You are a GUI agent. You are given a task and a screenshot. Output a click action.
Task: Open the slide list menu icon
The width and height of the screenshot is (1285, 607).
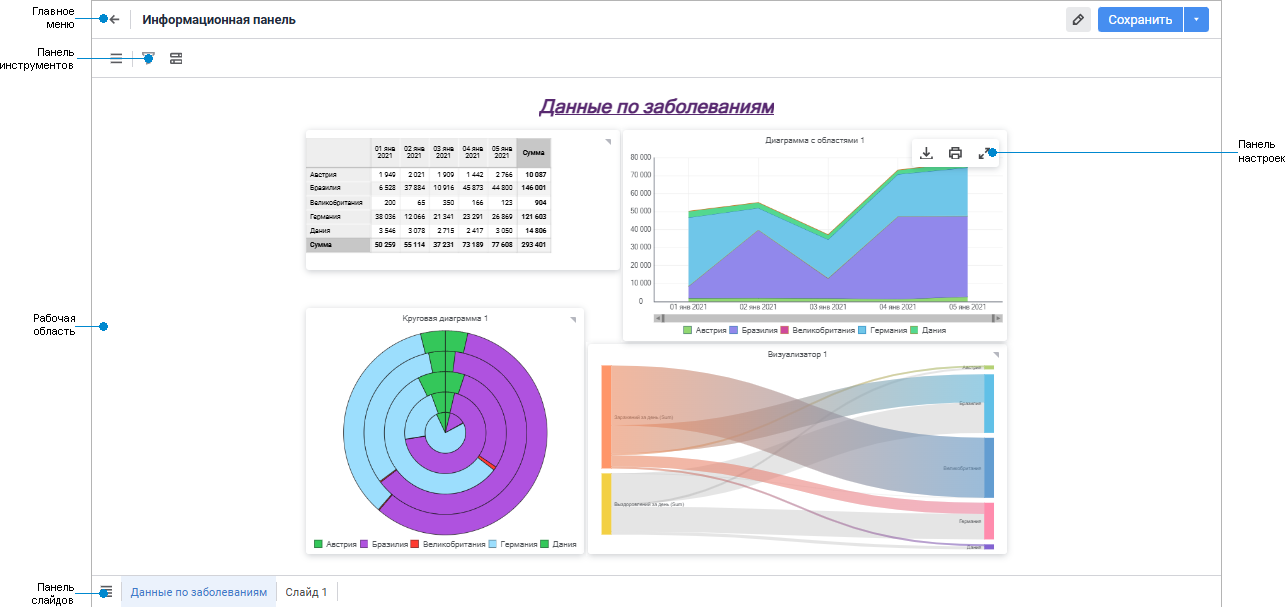click(106, 592)
